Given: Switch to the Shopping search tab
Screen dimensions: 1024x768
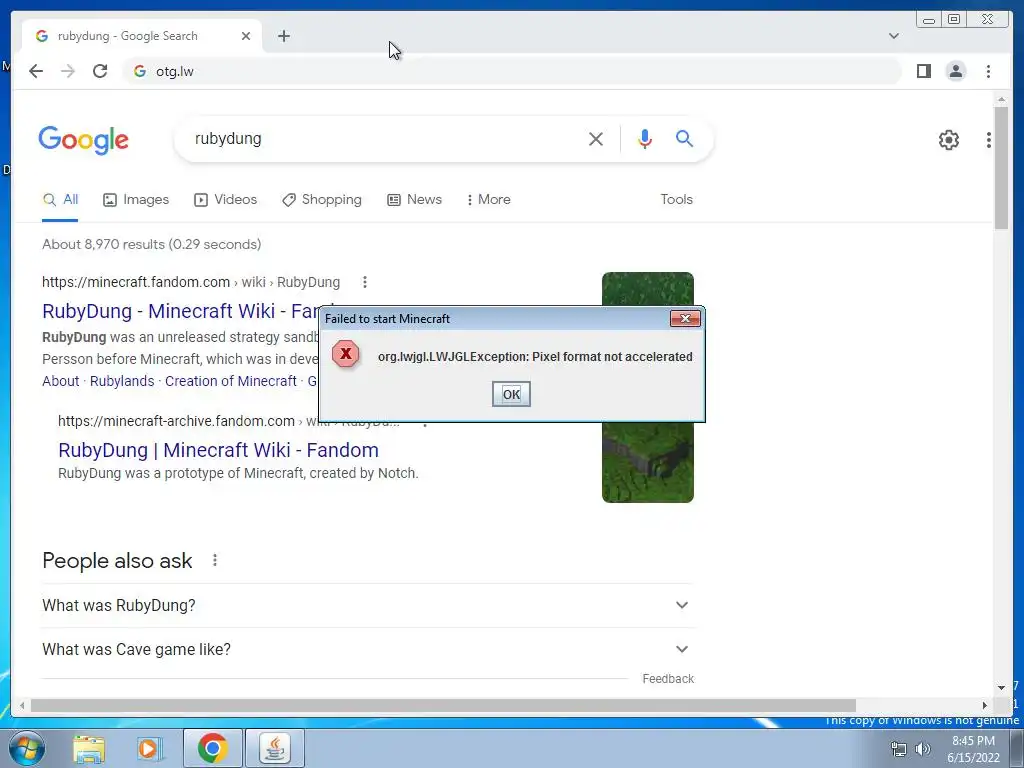Looking at the screenshot, I should (x=321, y=200).
